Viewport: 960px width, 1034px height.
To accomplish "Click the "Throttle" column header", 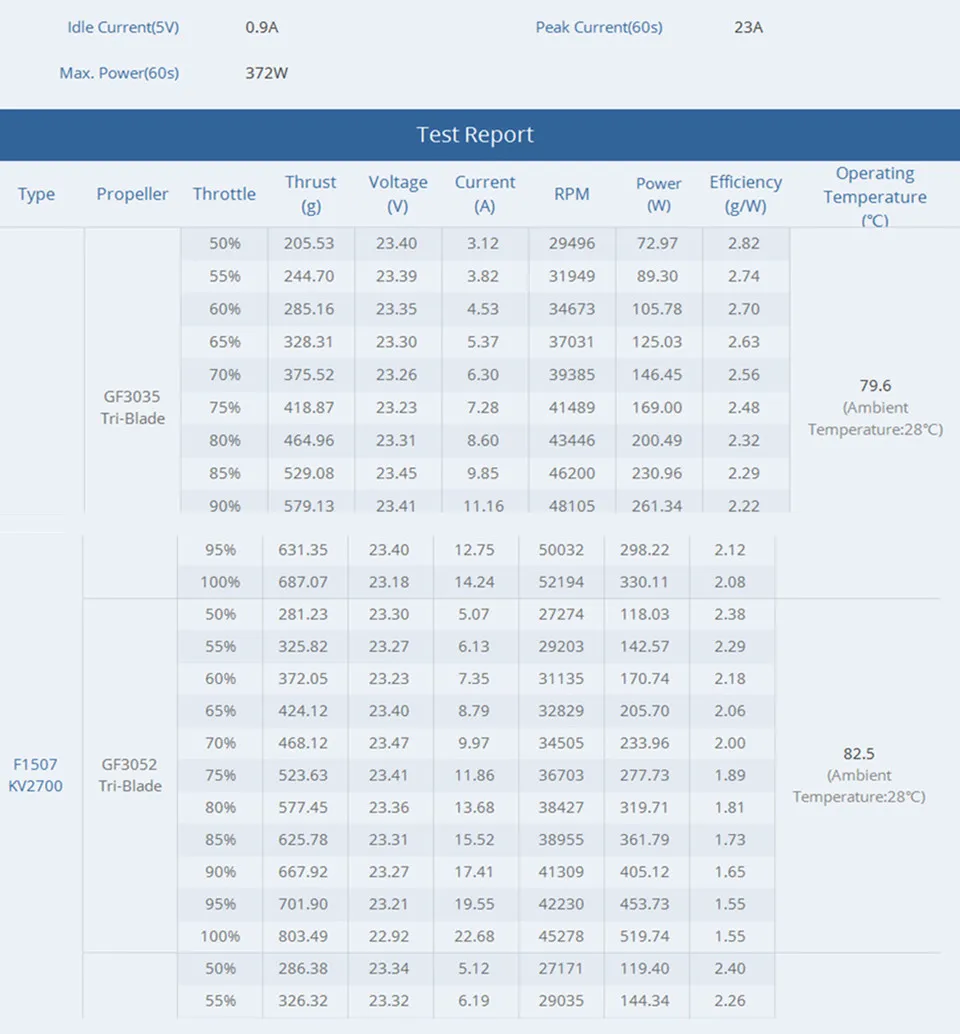I will click(x=224, y=194).
